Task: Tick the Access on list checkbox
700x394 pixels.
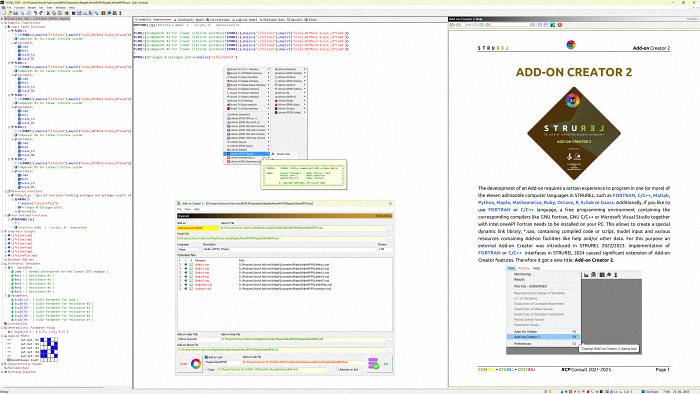Action: coord(338,369)
